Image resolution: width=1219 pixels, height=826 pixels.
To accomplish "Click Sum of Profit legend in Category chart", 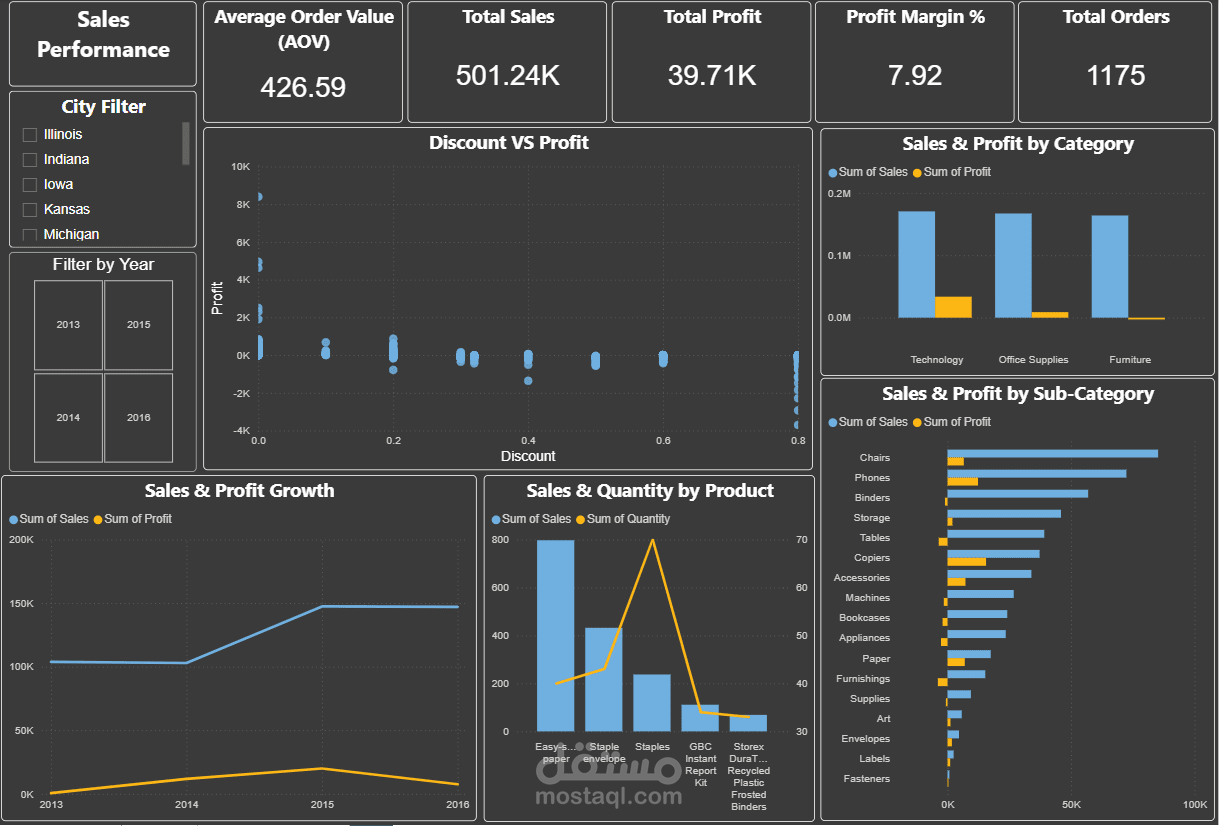I will coord(952,172).
